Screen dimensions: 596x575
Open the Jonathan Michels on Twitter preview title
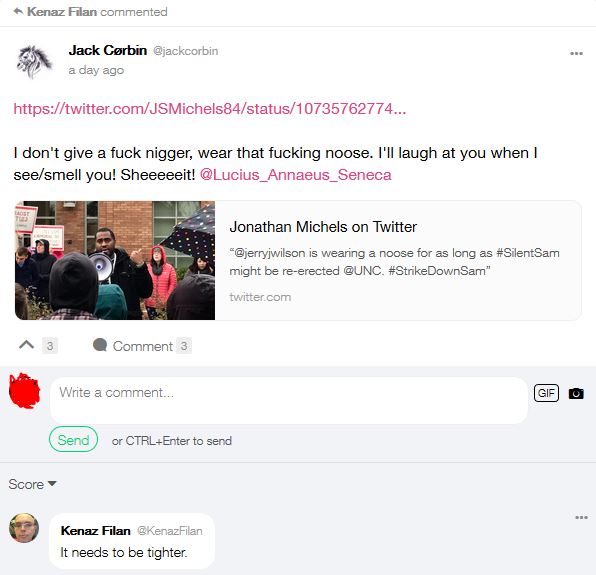323,227
